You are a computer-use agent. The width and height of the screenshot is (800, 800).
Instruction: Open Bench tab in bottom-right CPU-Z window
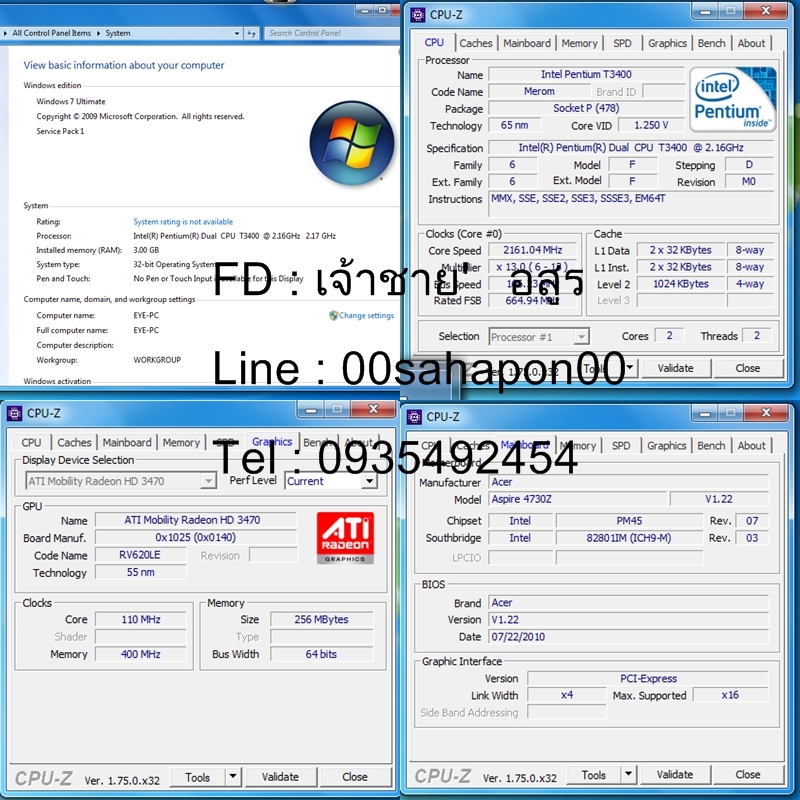711,445
